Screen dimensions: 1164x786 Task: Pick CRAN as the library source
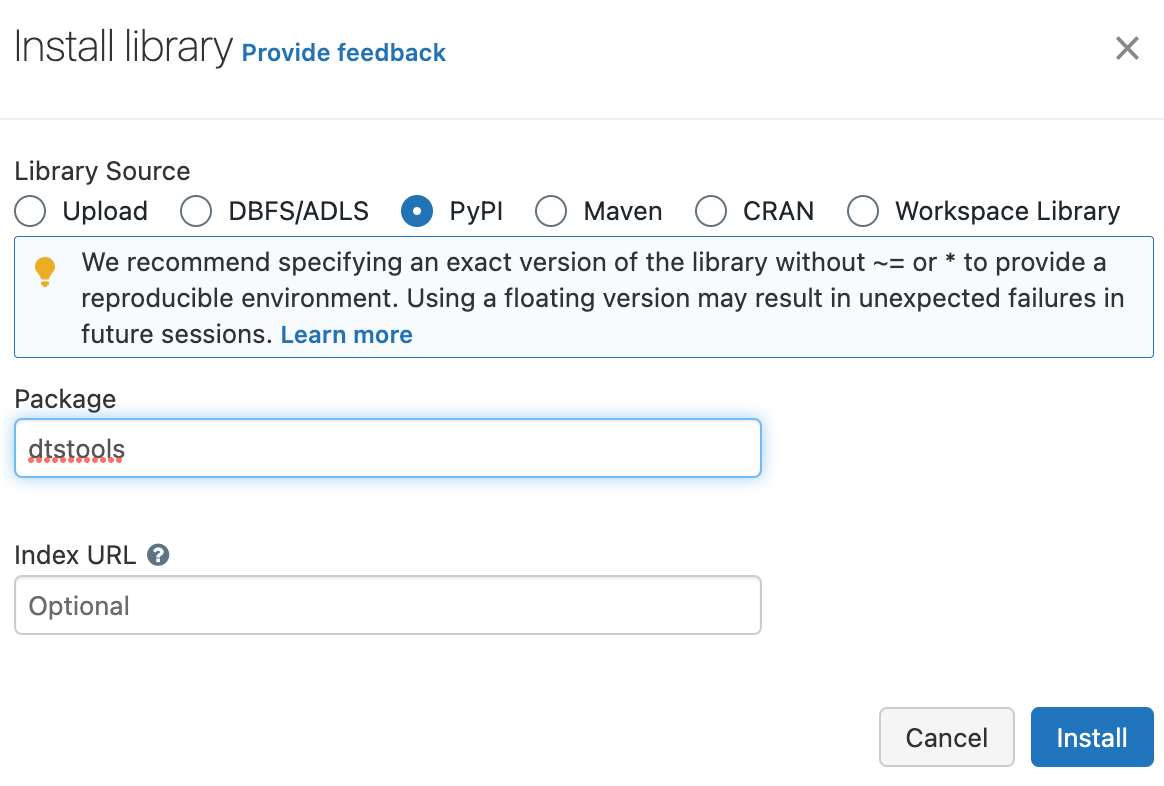[x=710, y=211]
